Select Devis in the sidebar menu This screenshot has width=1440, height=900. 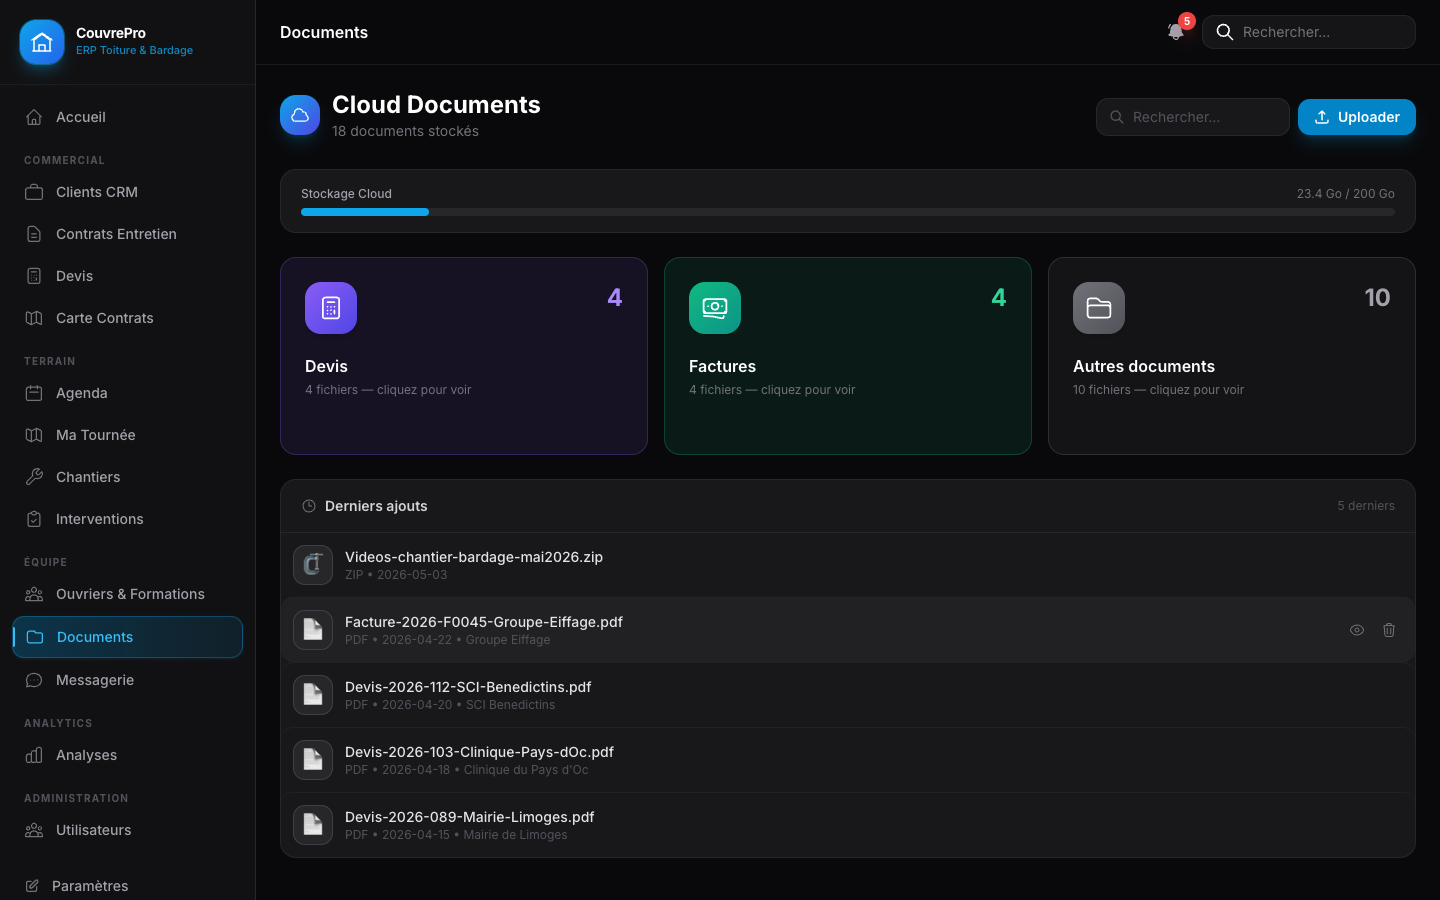[128, 276]
